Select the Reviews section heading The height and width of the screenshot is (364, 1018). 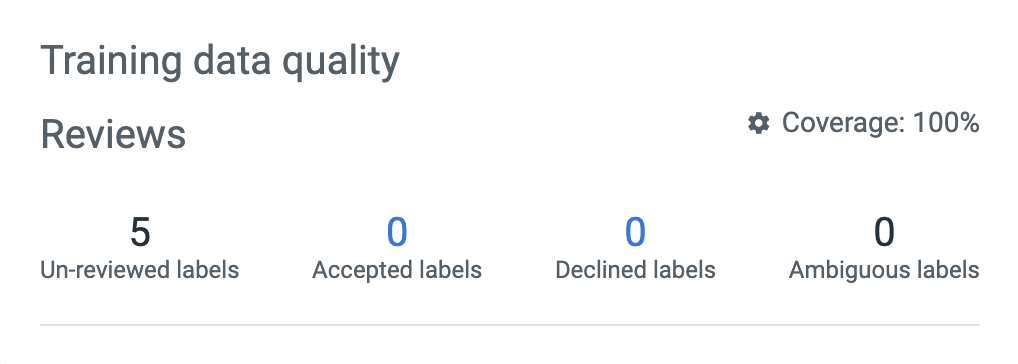pos(114,134)
